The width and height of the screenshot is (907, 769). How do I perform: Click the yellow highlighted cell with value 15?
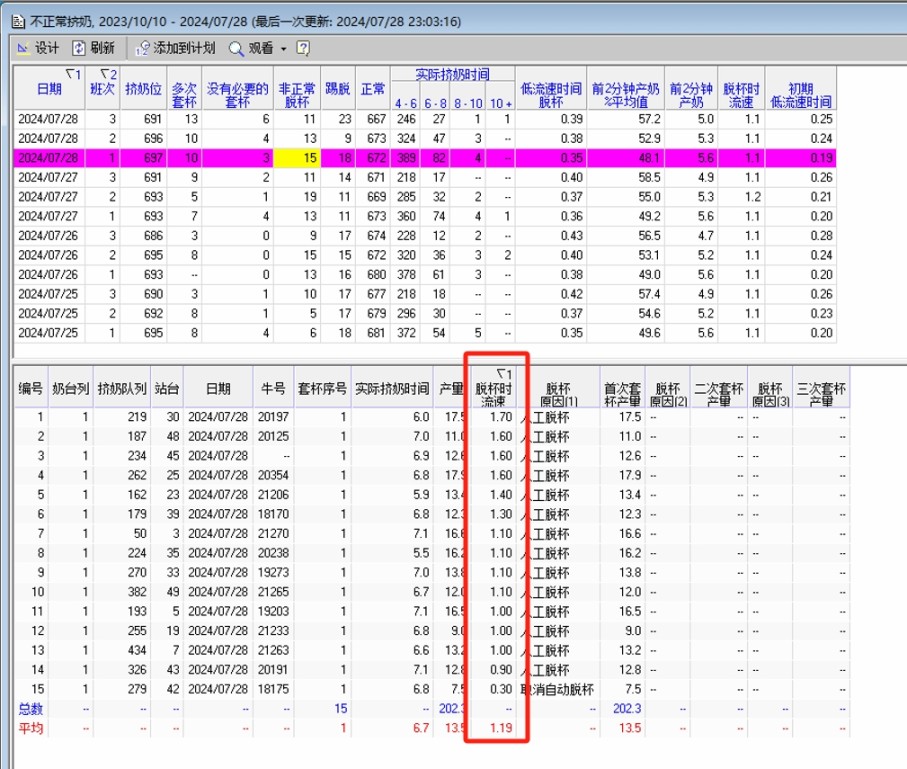(297, 157)
